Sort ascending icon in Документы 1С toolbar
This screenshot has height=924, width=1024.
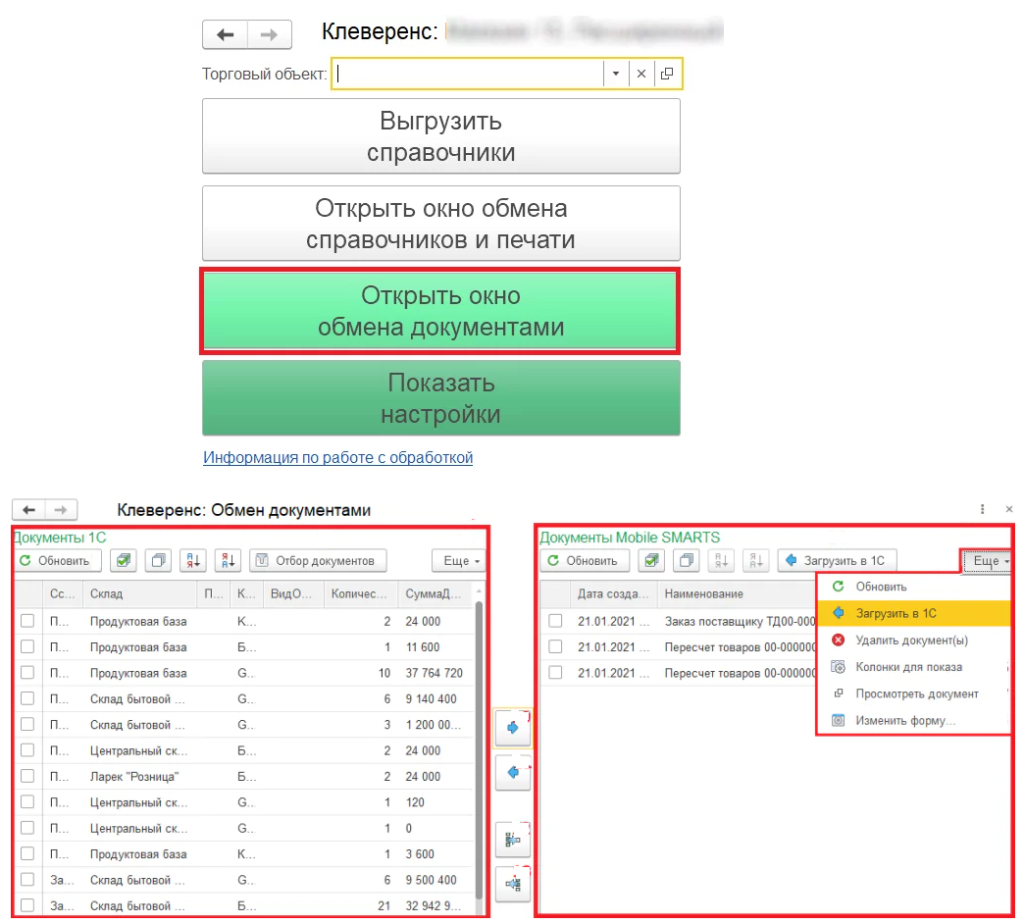193,560
